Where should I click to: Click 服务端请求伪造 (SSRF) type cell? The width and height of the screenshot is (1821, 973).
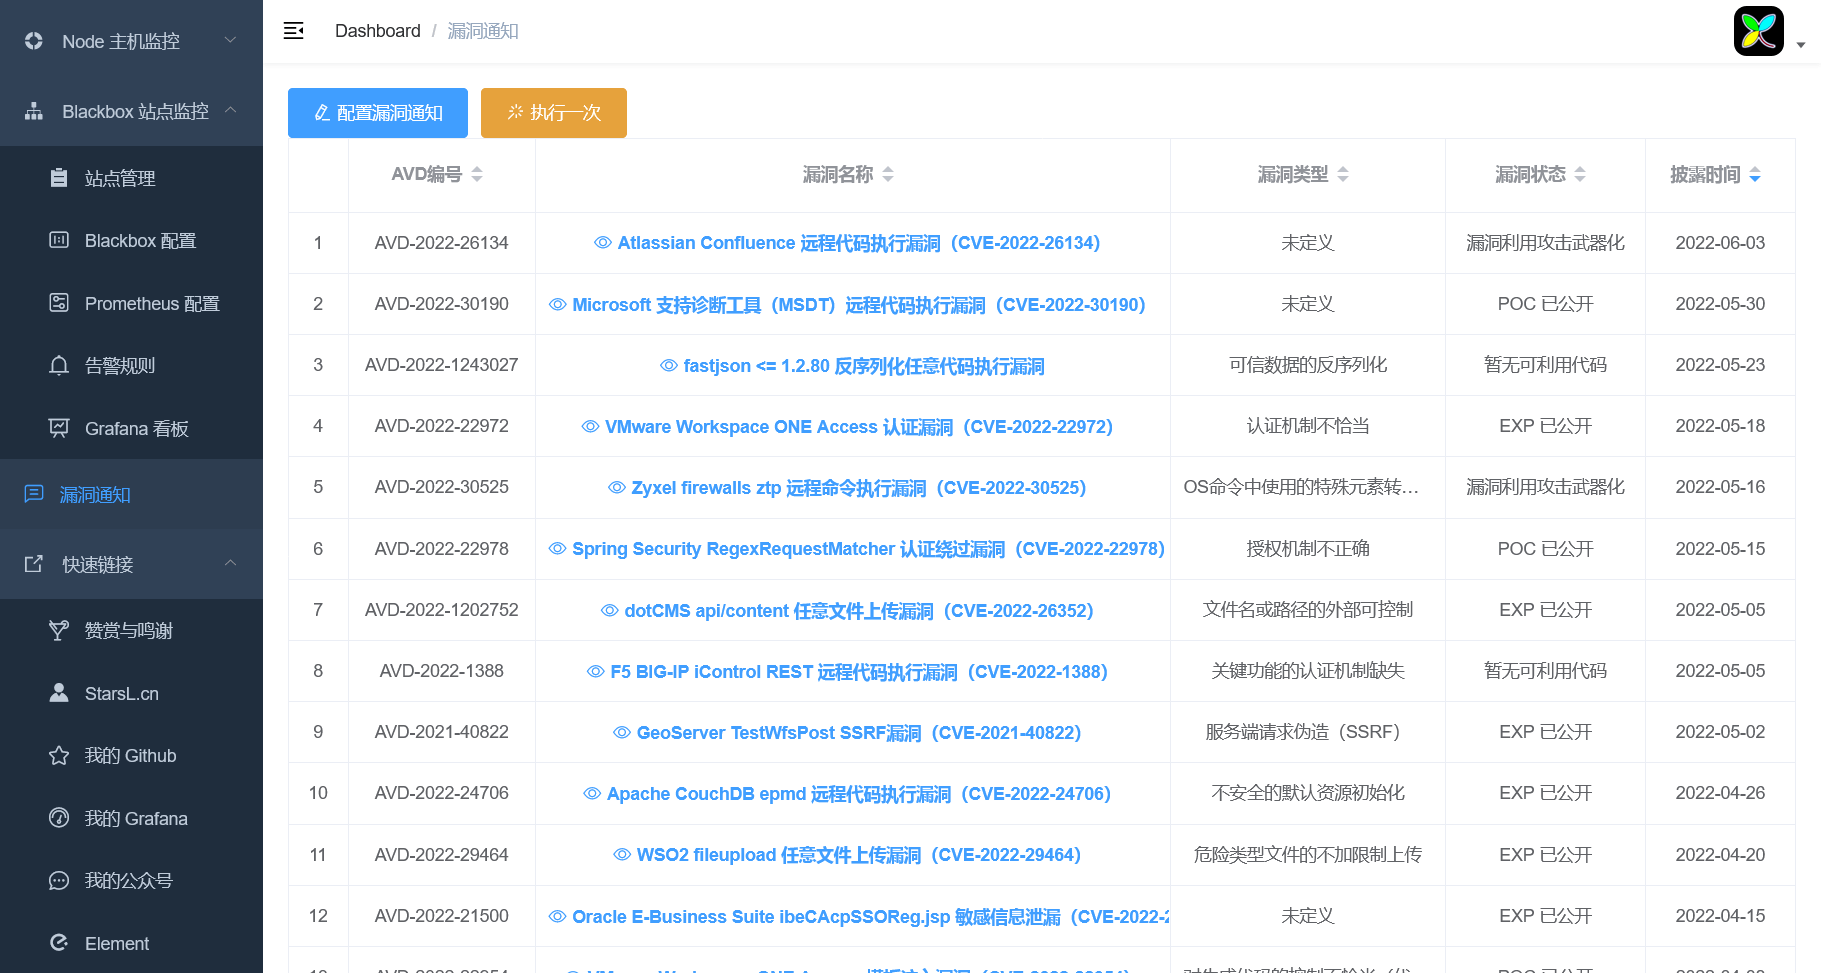[x=1308, y=732]
